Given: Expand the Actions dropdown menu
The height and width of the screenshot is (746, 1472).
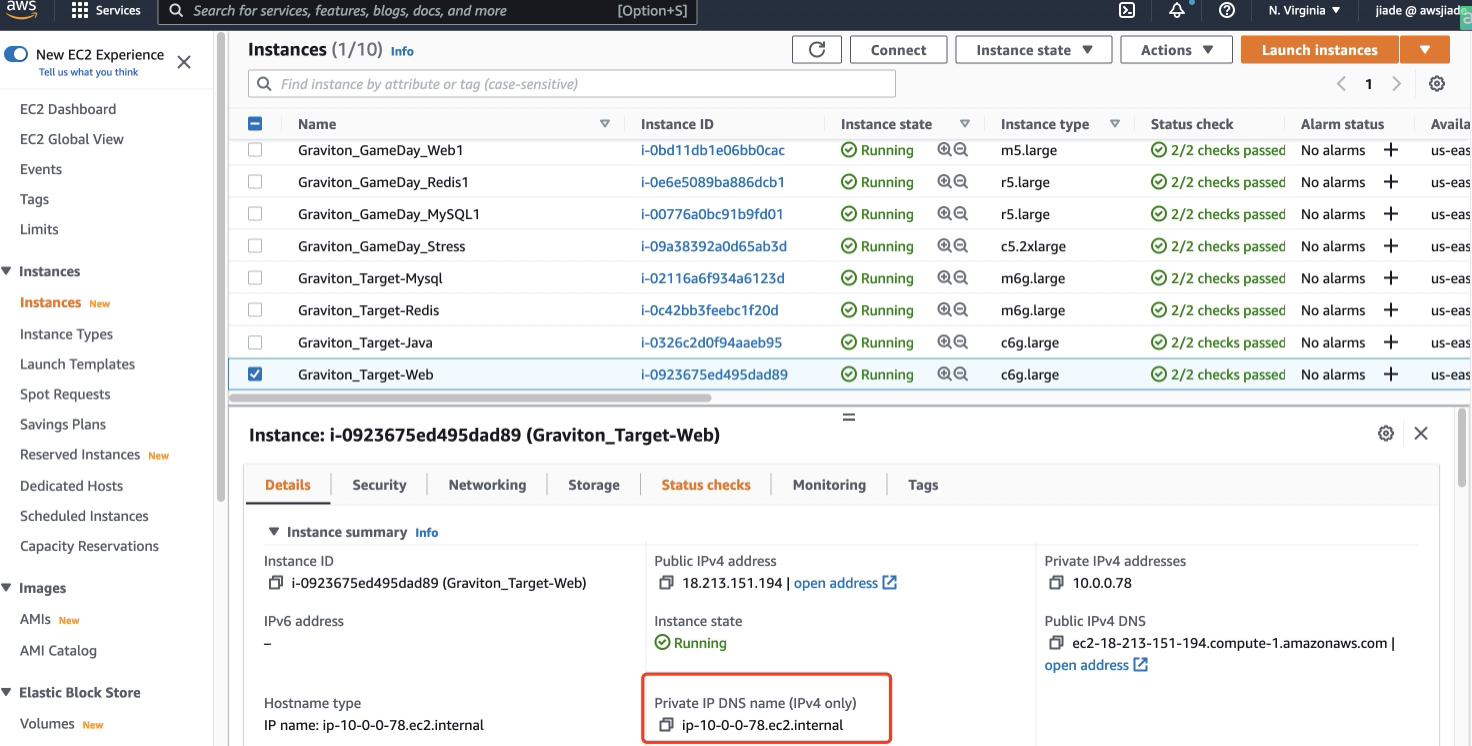Looking at the screenshot, I should [x=1177, y=50].
